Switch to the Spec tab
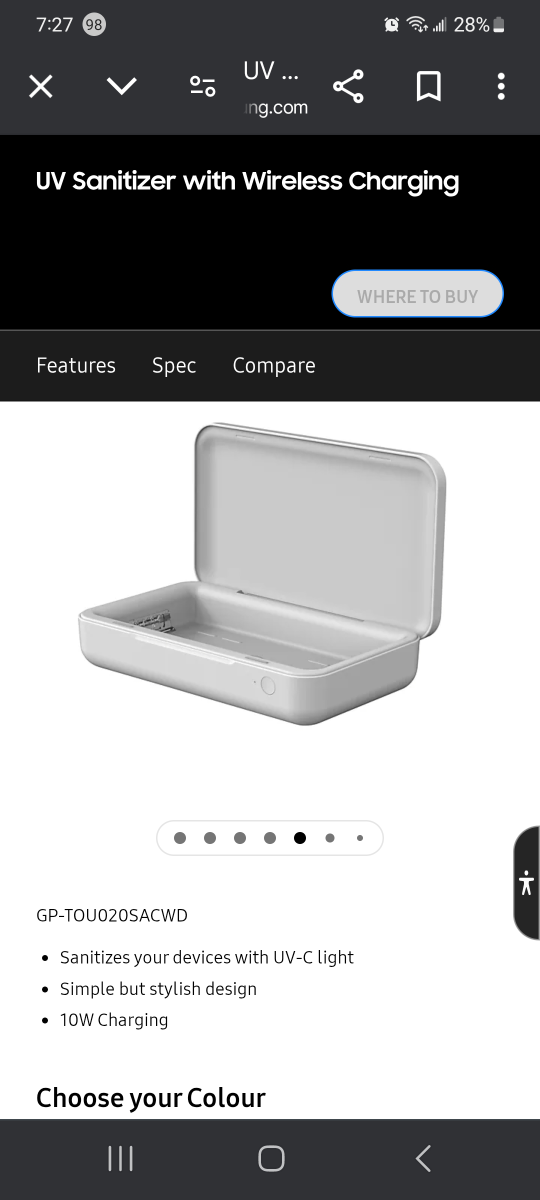 click(174, 366)
